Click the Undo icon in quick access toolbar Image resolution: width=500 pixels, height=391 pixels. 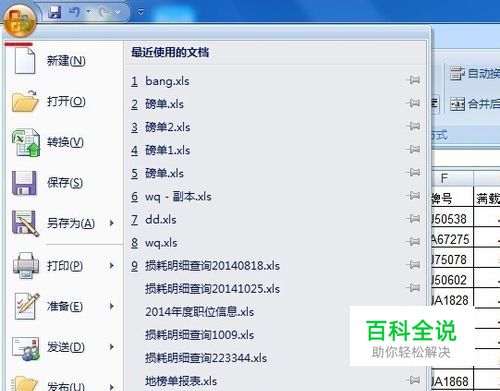(74, 12)
